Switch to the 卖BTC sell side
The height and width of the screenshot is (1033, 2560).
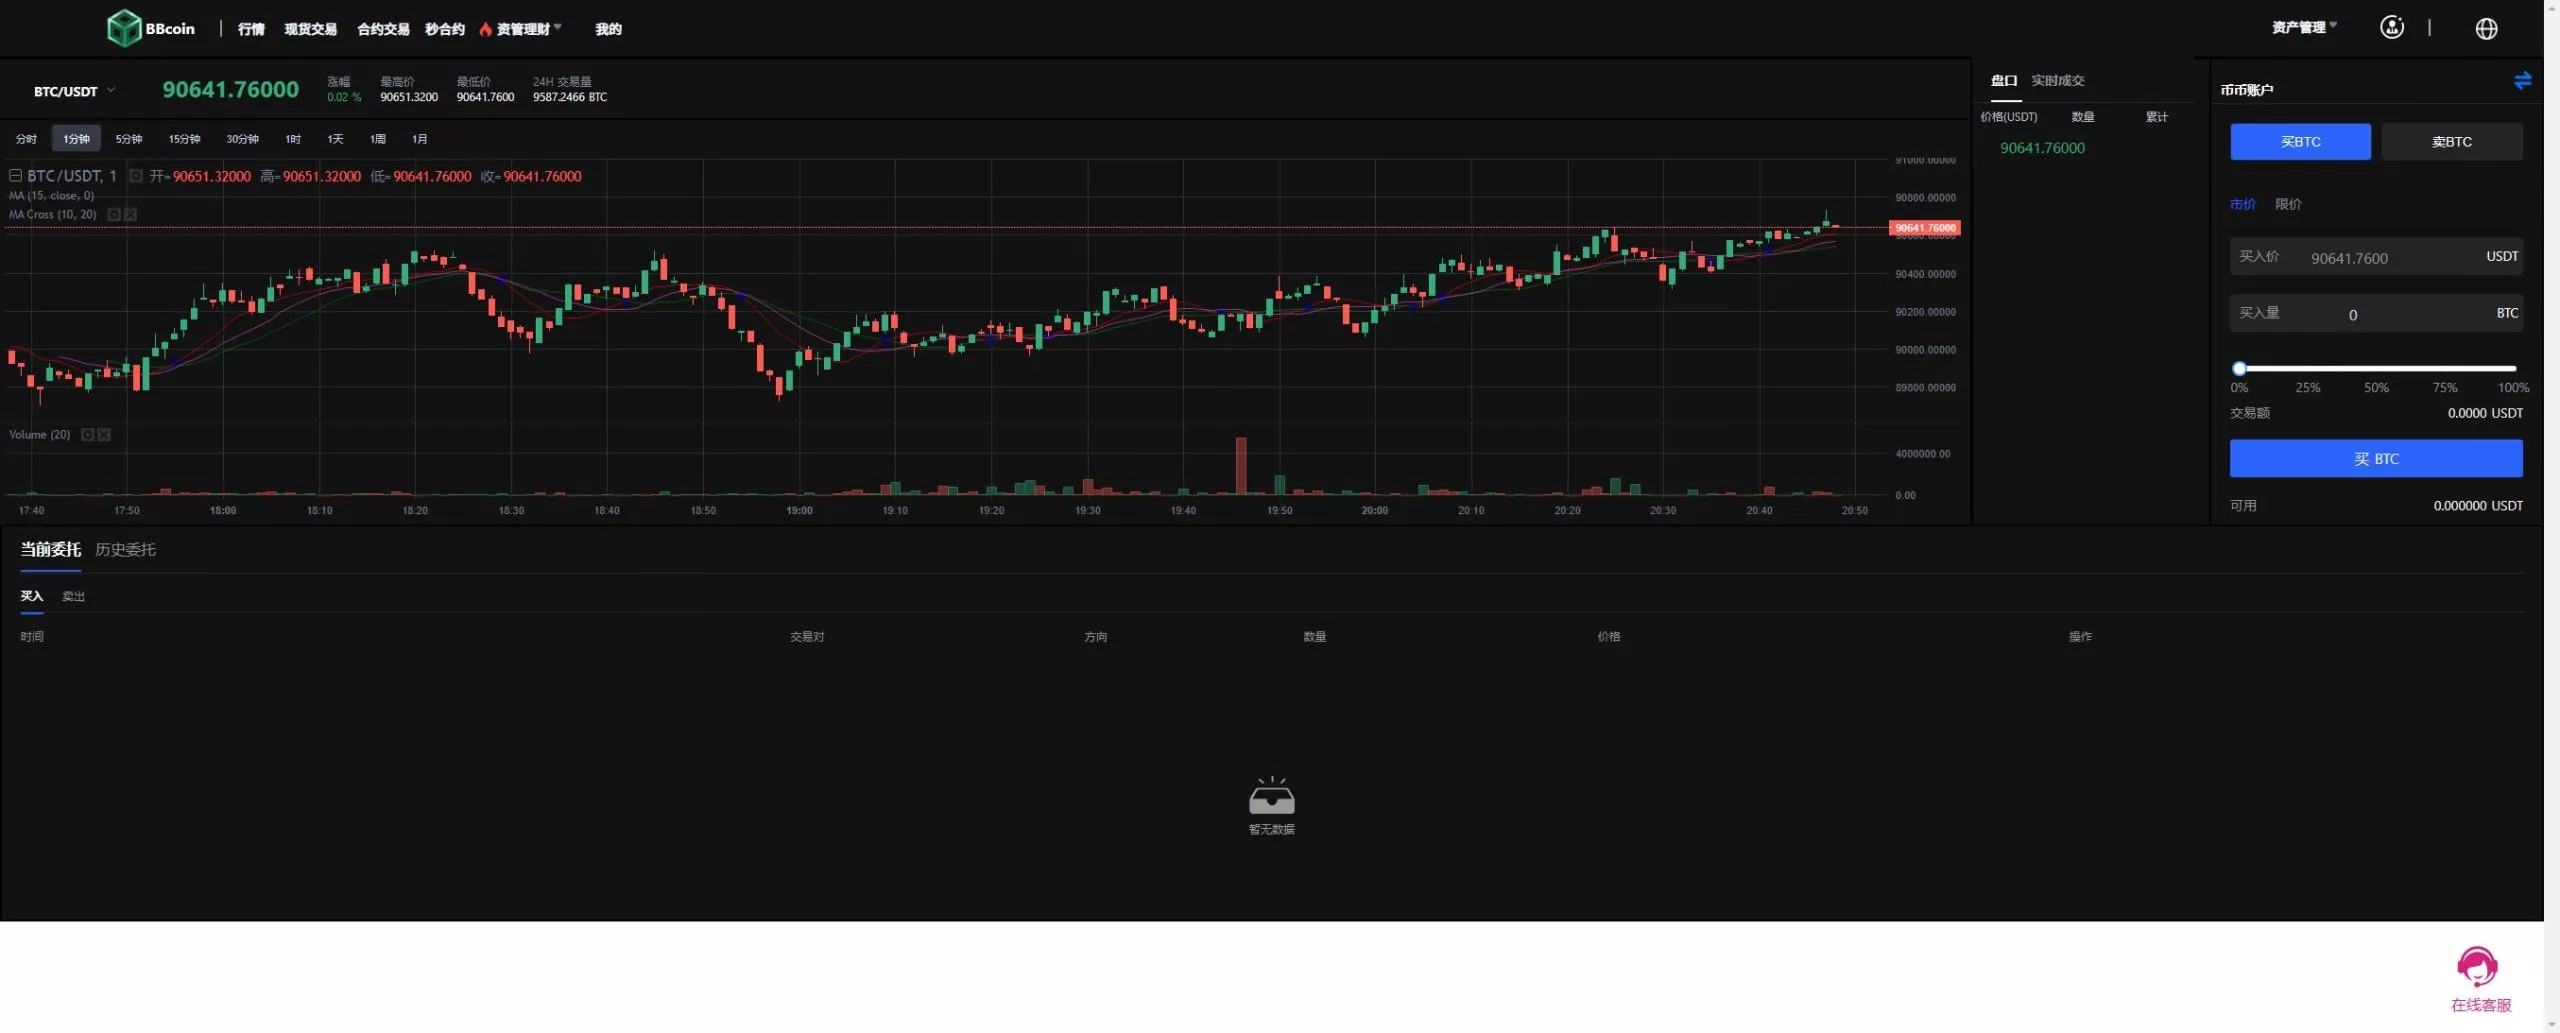[x=2451, y=142]
